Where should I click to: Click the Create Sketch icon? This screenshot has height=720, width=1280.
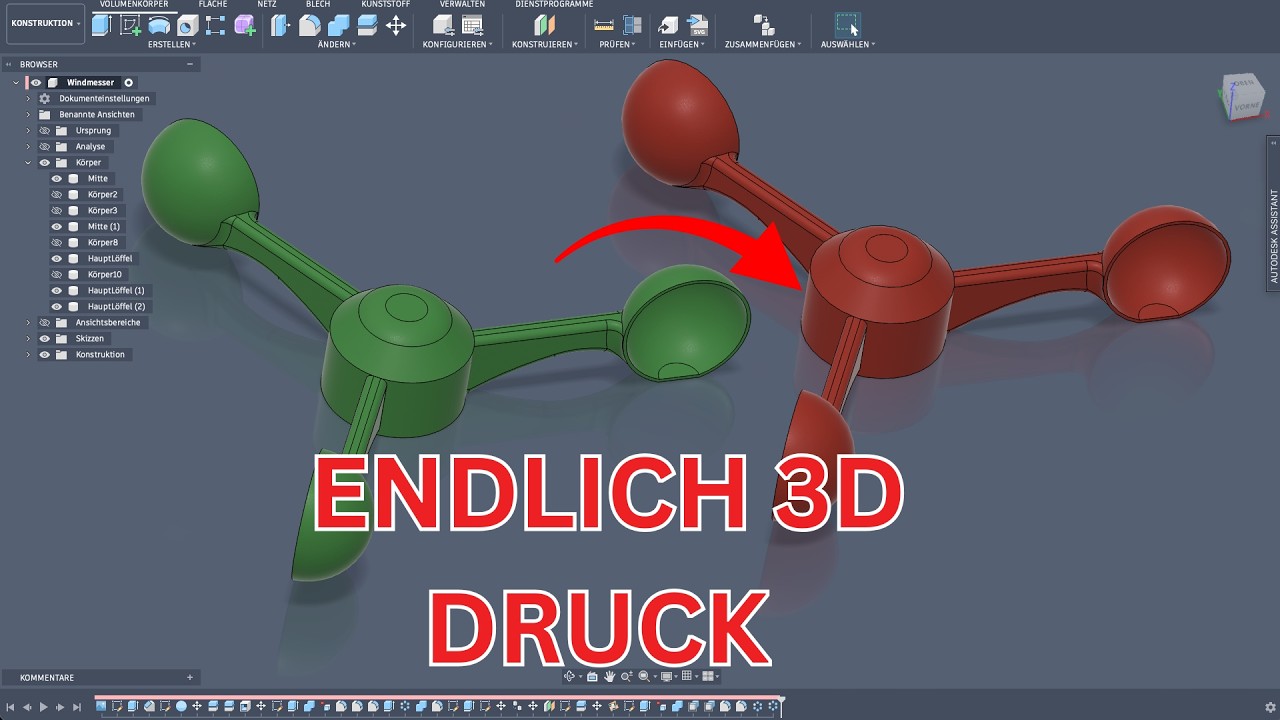coord(130,26)
